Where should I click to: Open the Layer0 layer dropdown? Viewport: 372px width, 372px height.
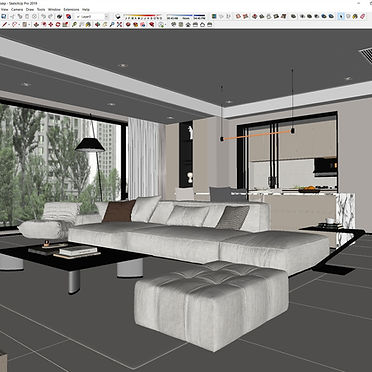click(x=92, y=16)
